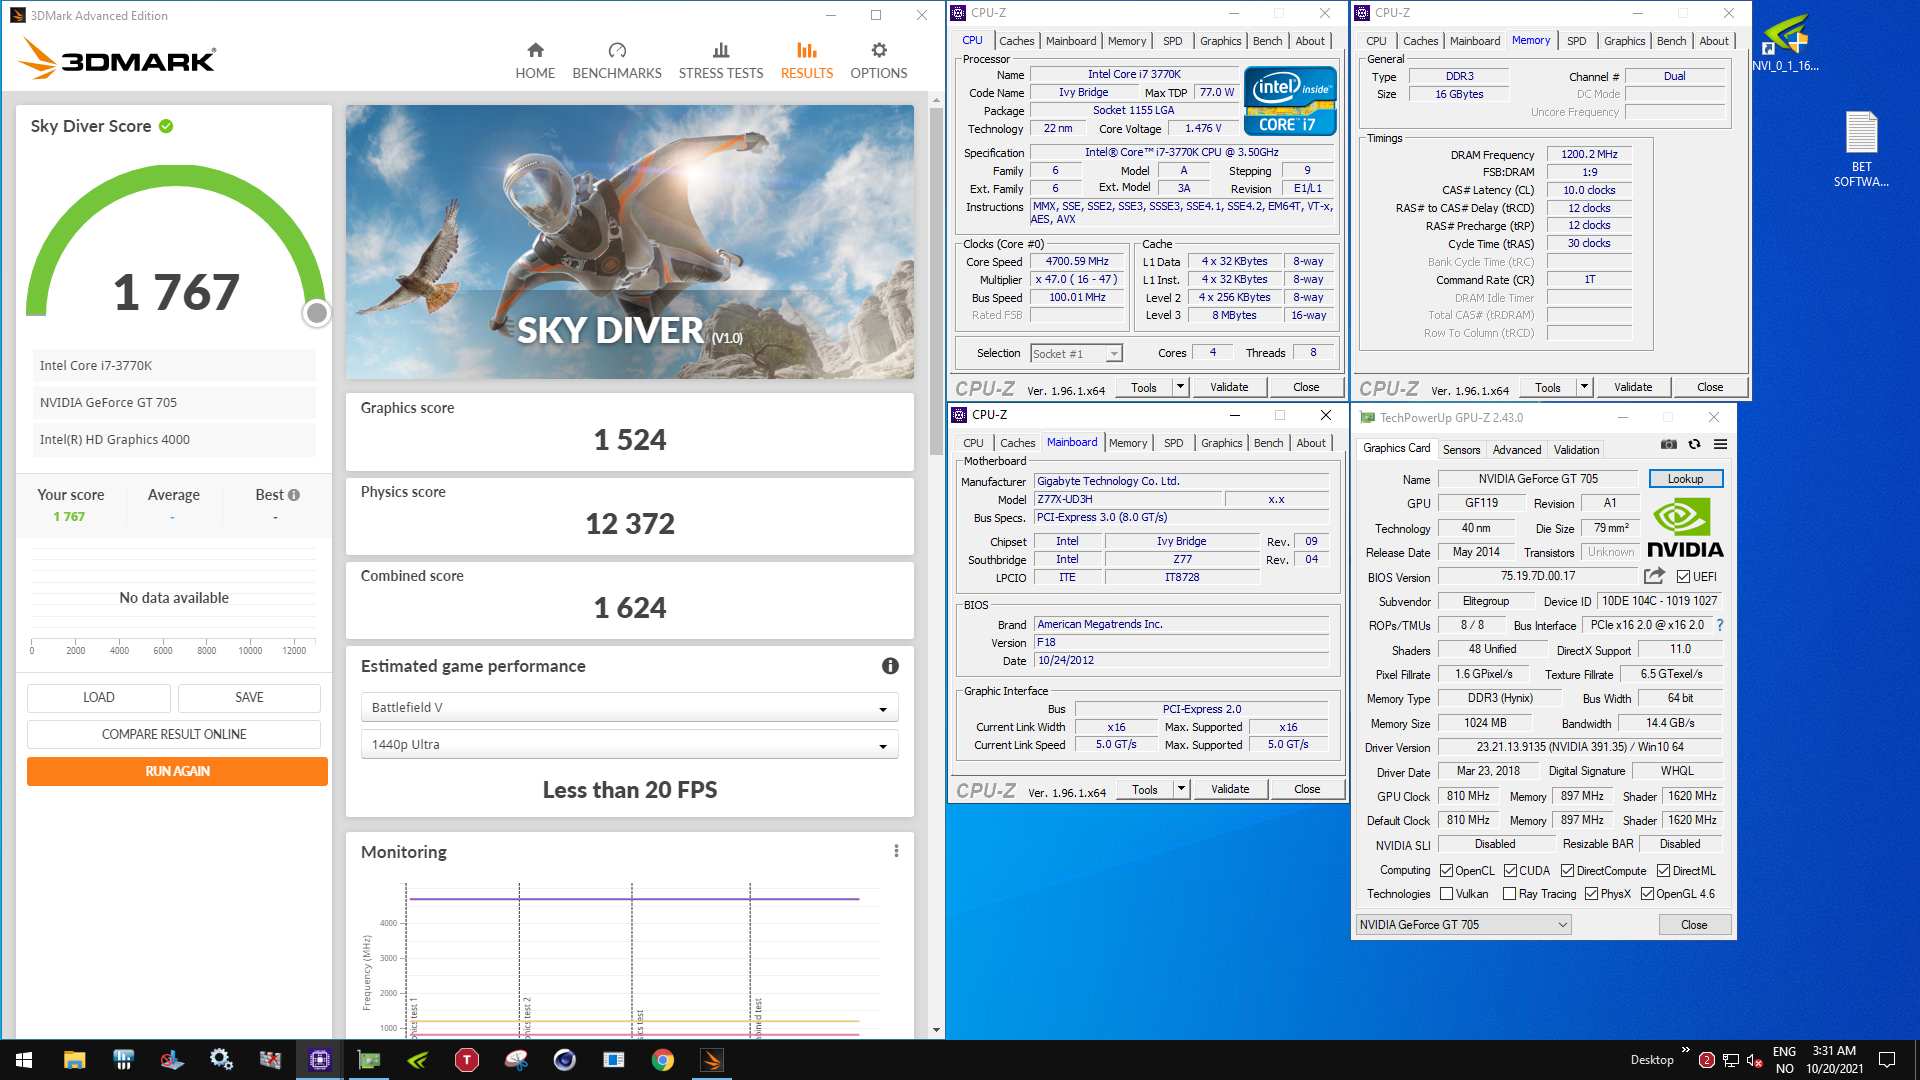Viewport: 1920px width, 1080px height.
Task: Open the NVI_0_1_16 desktop shortcut
Action: [x=1786, y=42]
